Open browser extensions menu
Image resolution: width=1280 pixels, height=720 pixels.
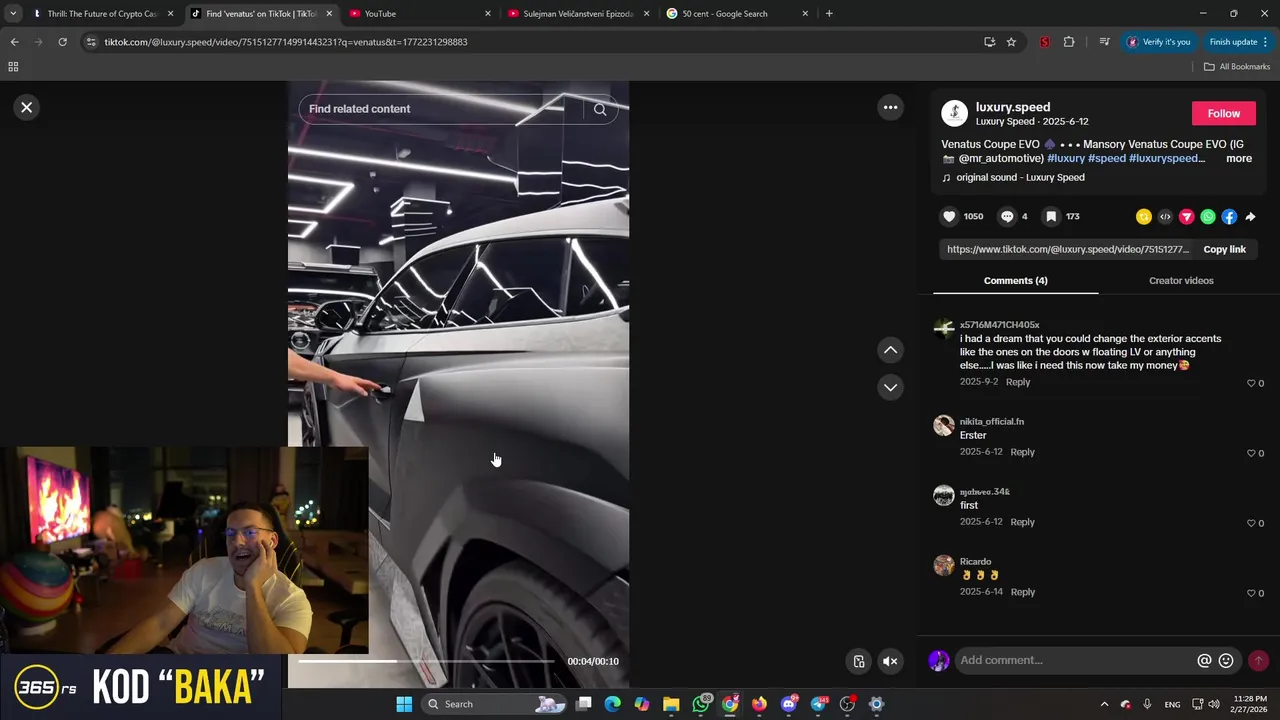[1069, 42]
